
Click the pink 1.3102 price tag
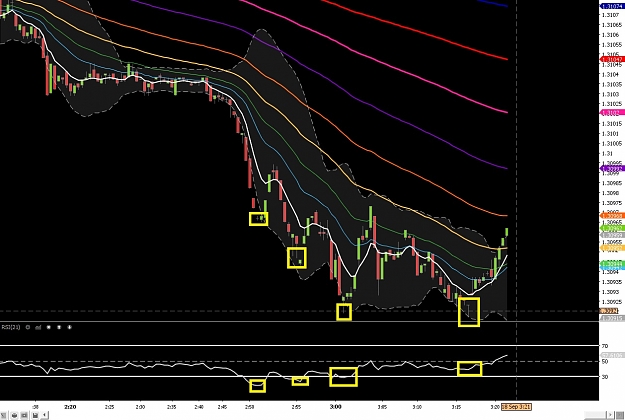pos(612,113)
